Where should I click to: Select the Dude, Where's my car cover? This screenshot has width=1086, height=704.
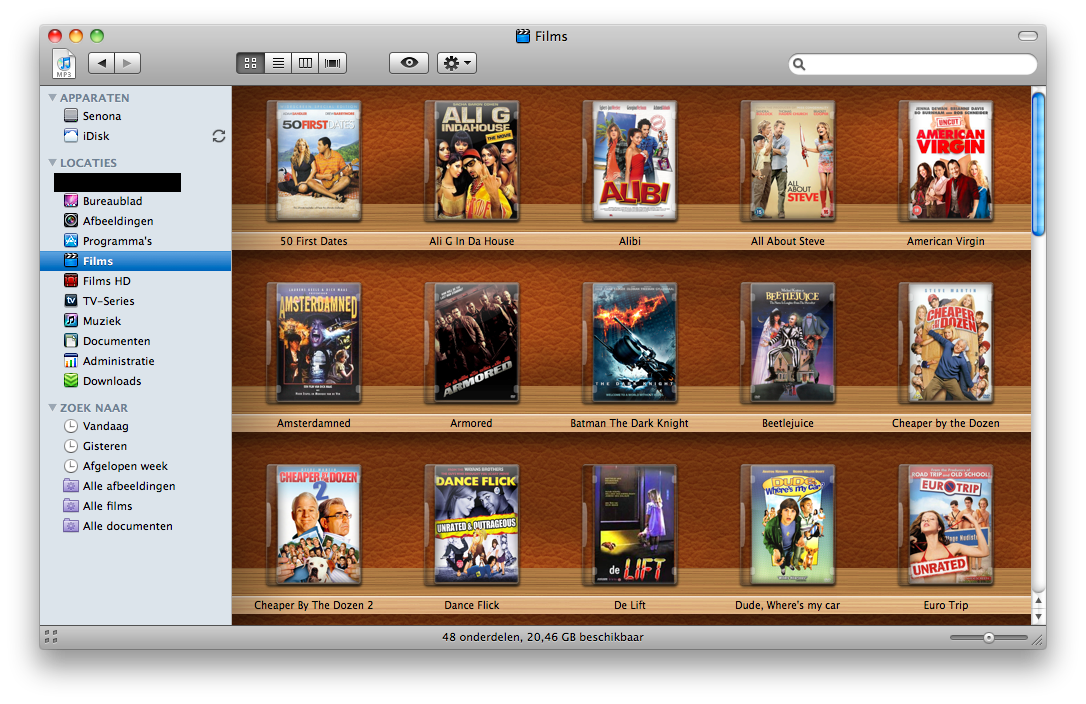[787, 525]
